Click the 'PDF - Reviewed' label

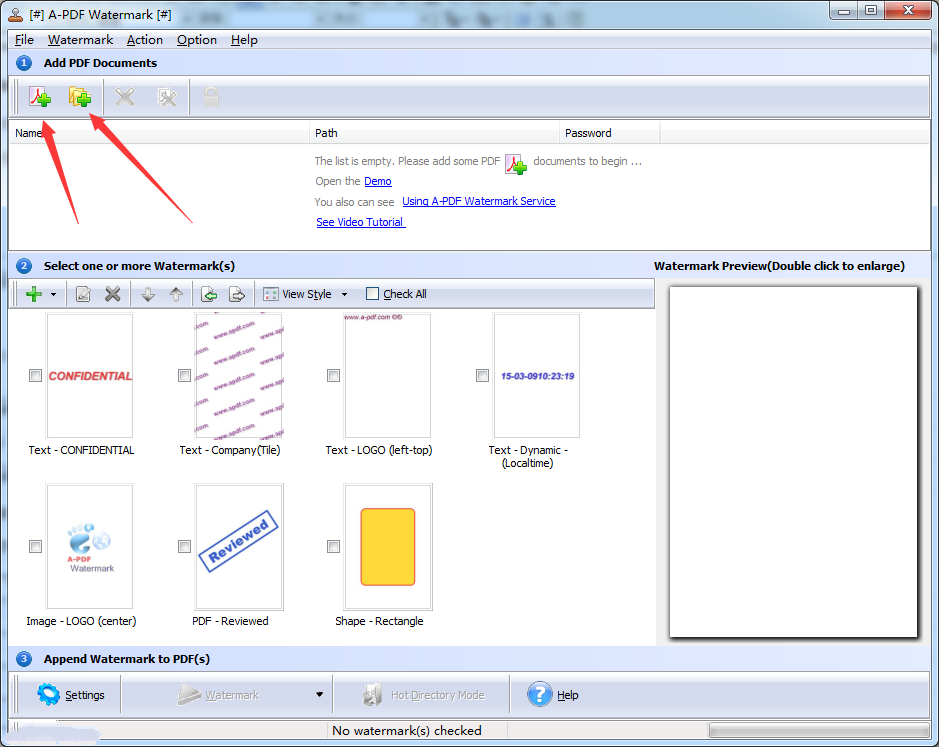point(230,621)
